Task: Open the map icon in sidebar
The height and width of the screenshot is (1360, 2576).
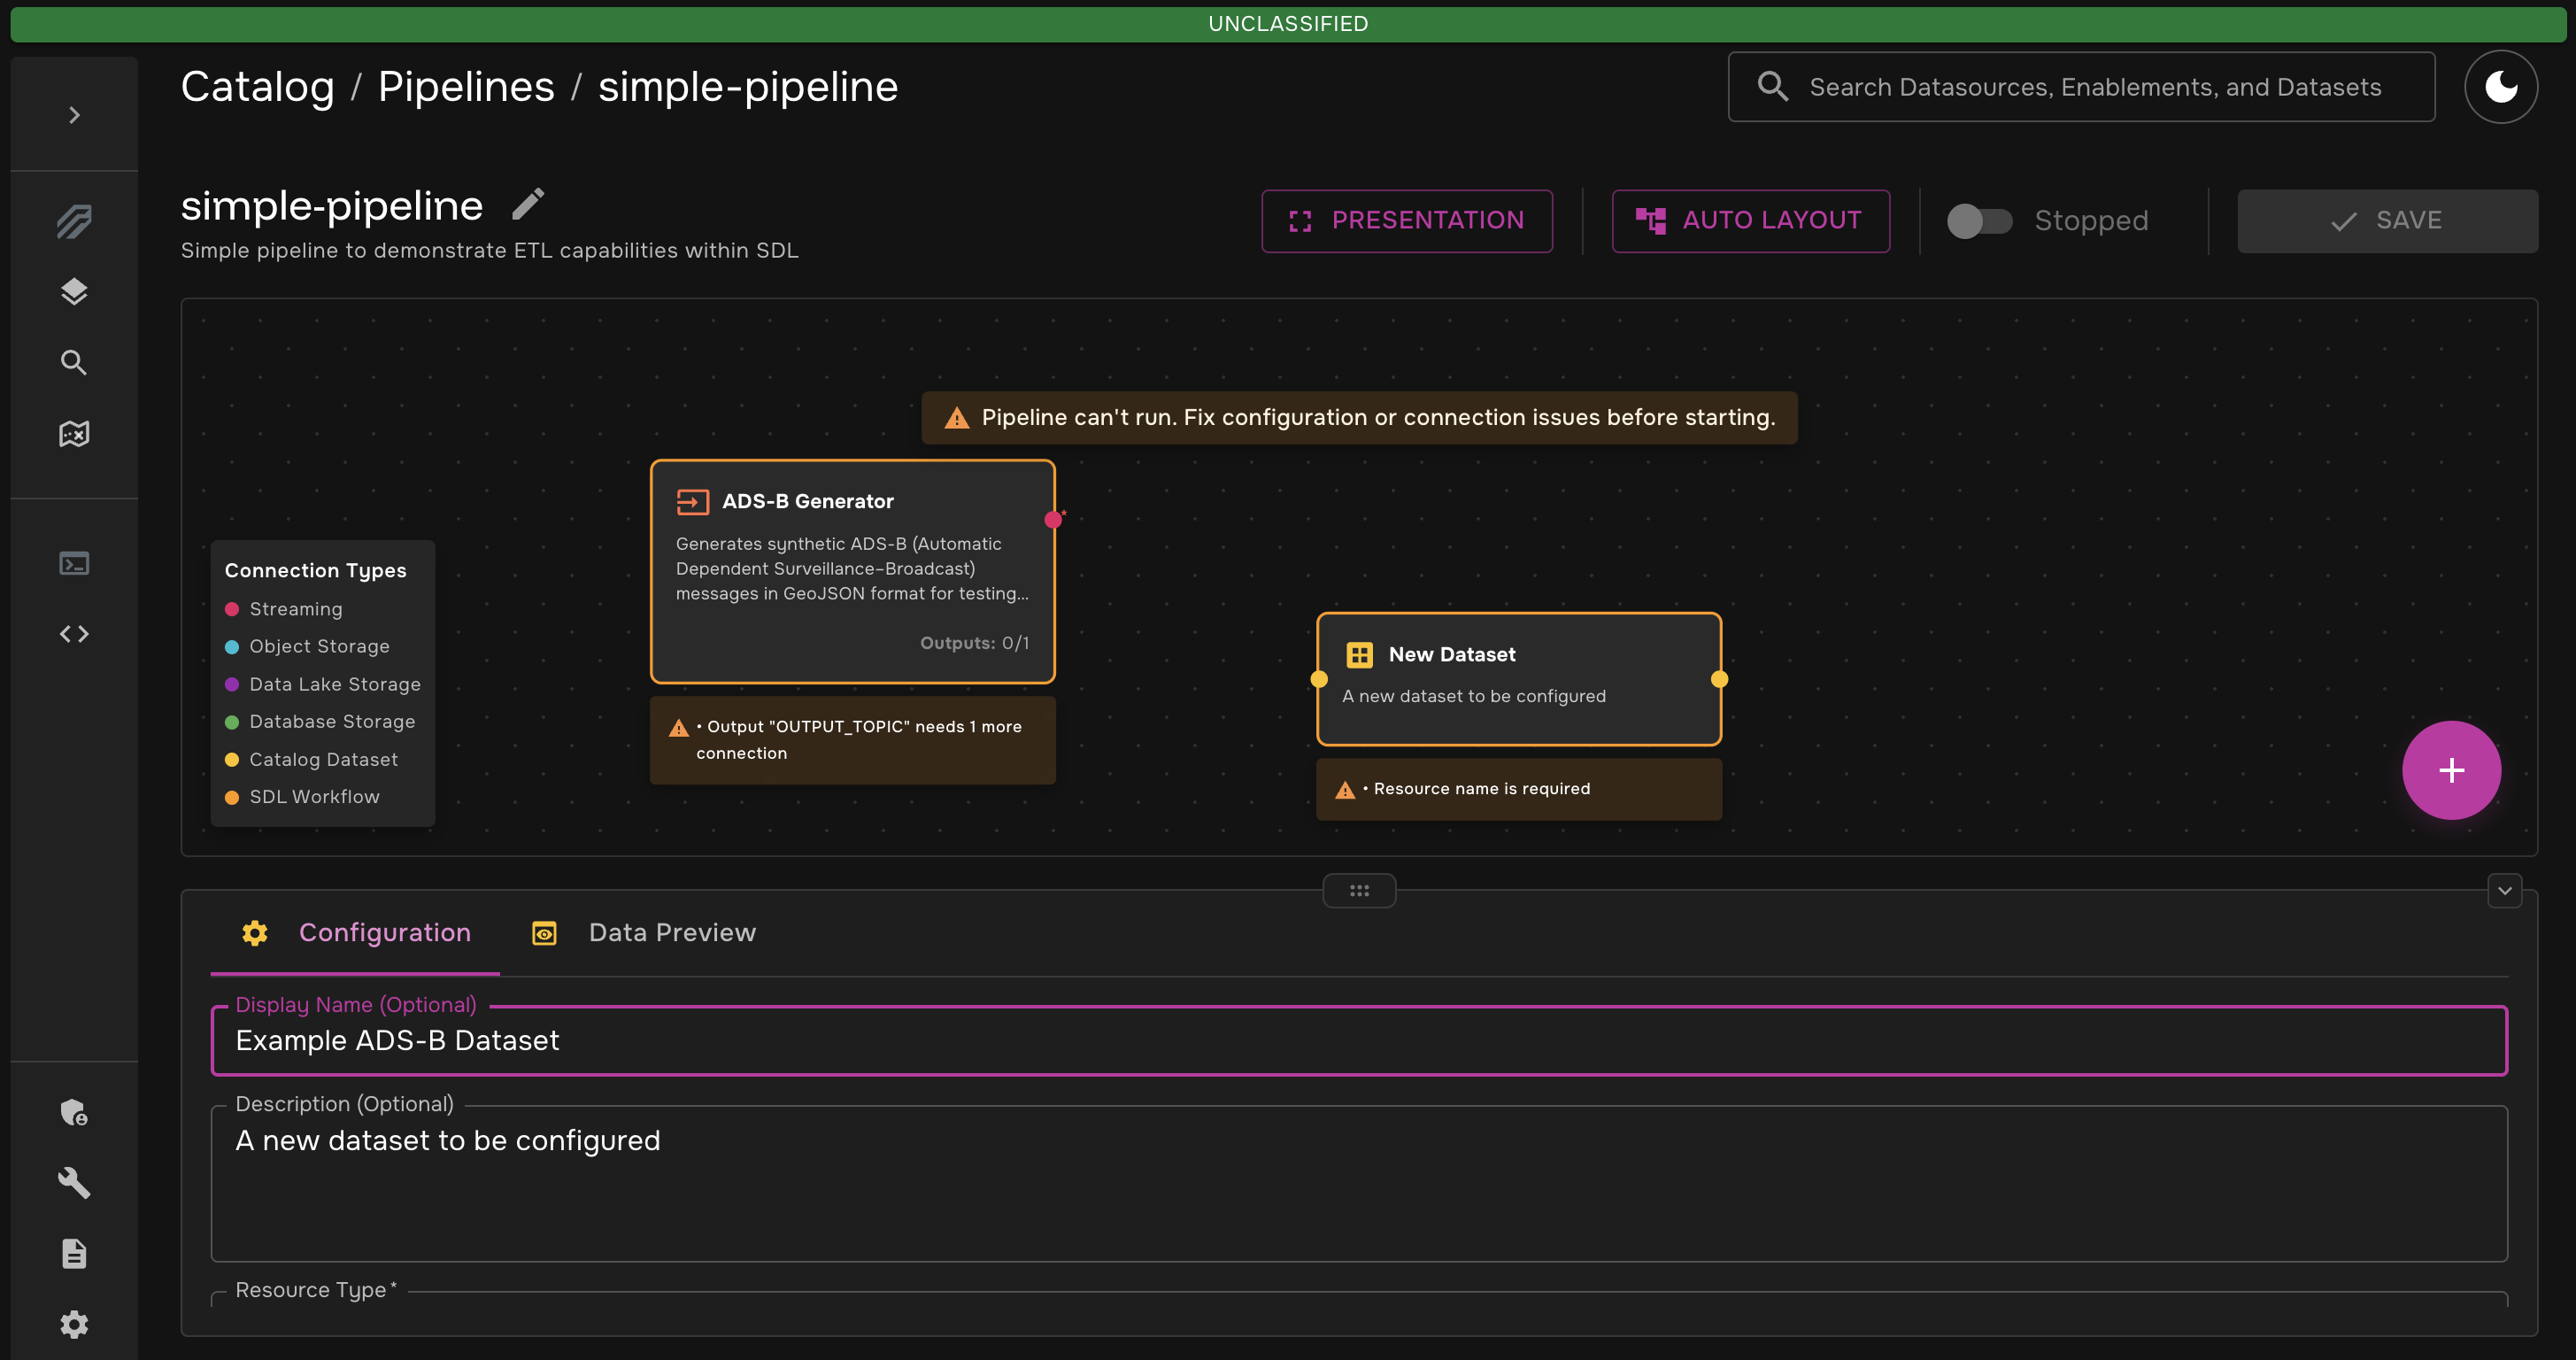Action: point(74,433)
